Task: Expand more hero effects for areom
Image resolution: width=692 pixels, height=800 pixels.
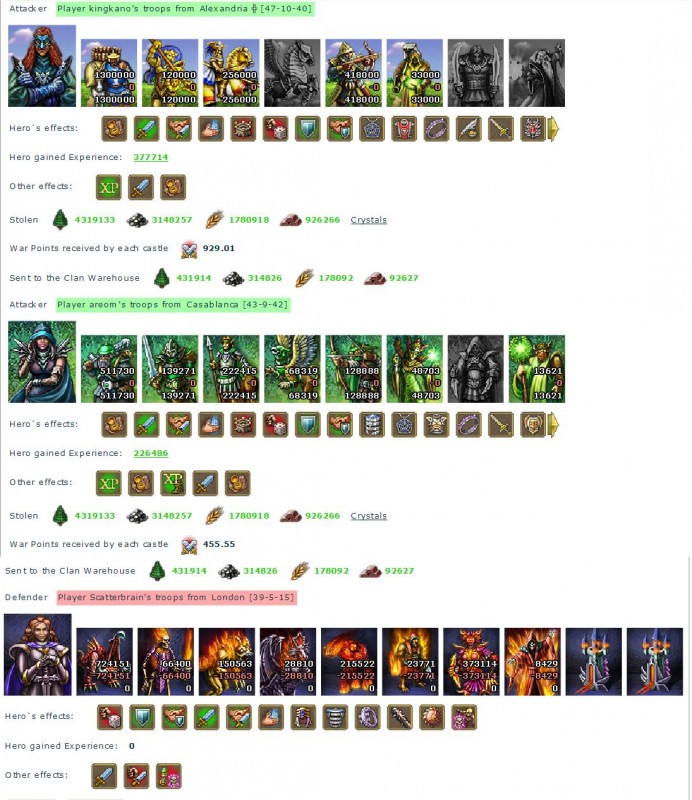Action: coord(553,424)
